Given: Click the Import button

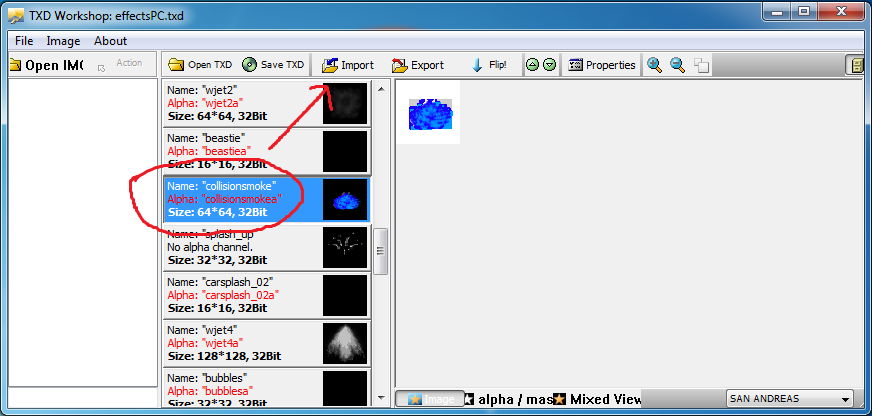Looking at the screenshot, I should [348, 65].
